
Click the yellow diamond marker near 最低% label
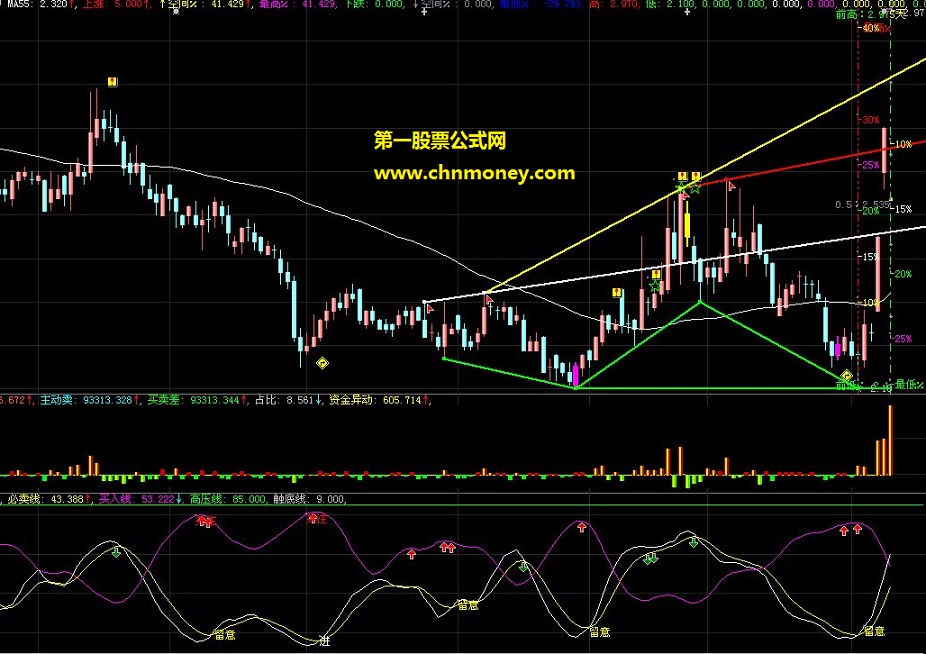[x=846, y=375]
